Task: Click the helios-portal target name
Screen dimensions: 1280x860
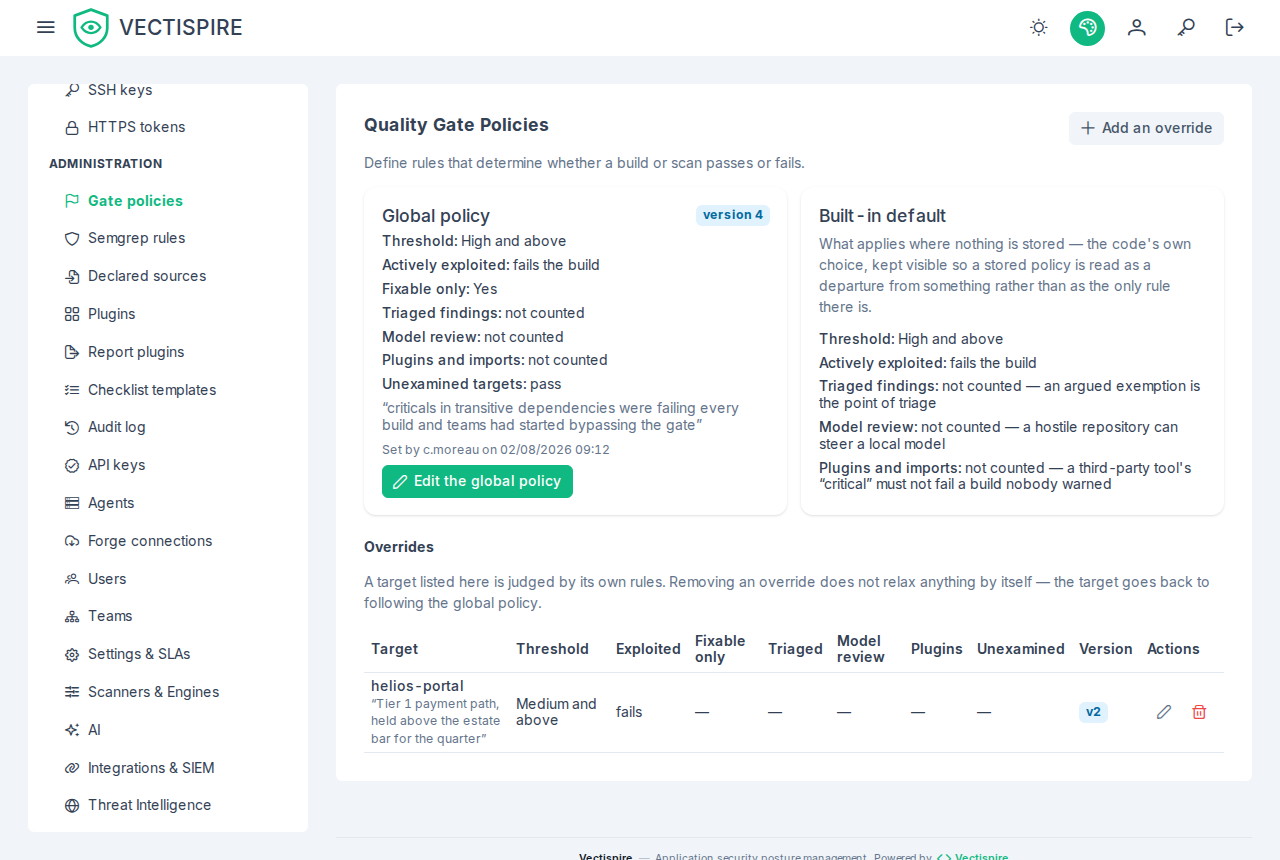Action: click(417, 686)
